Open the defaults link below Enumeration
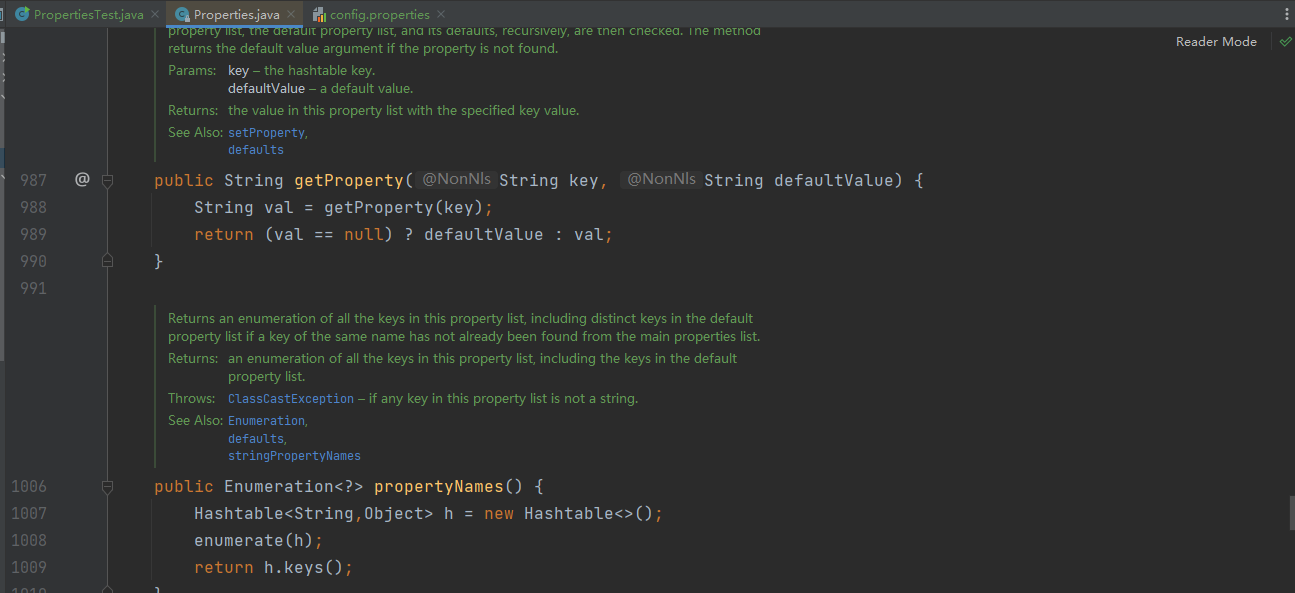The height and width of the screenshot is (593, 1295). [256, 439]
